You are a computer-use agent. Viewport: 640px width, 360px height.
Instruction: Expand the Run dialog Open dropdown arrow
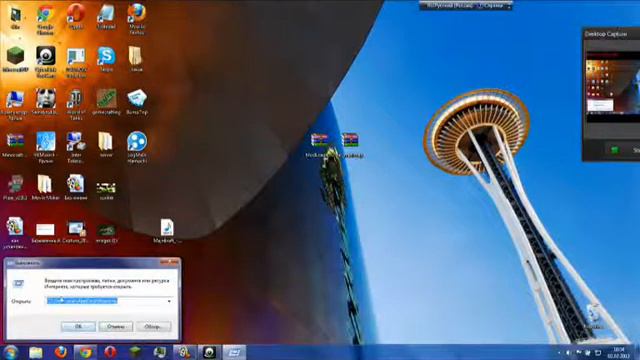point(169,301)
